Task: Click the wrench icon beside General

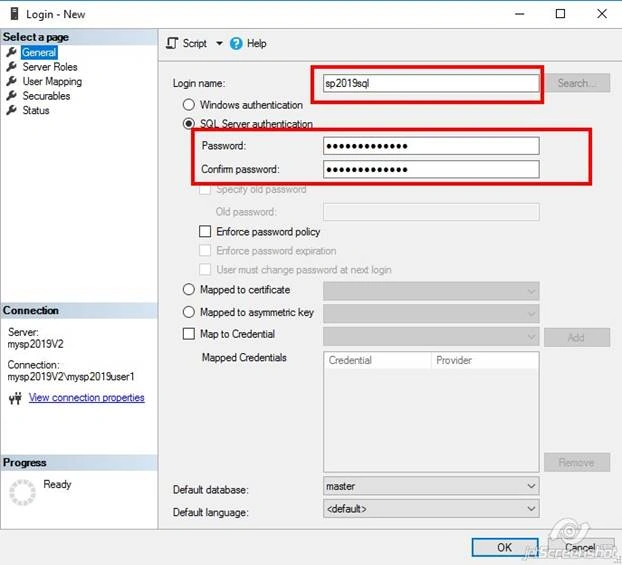Action: (12, 52)
